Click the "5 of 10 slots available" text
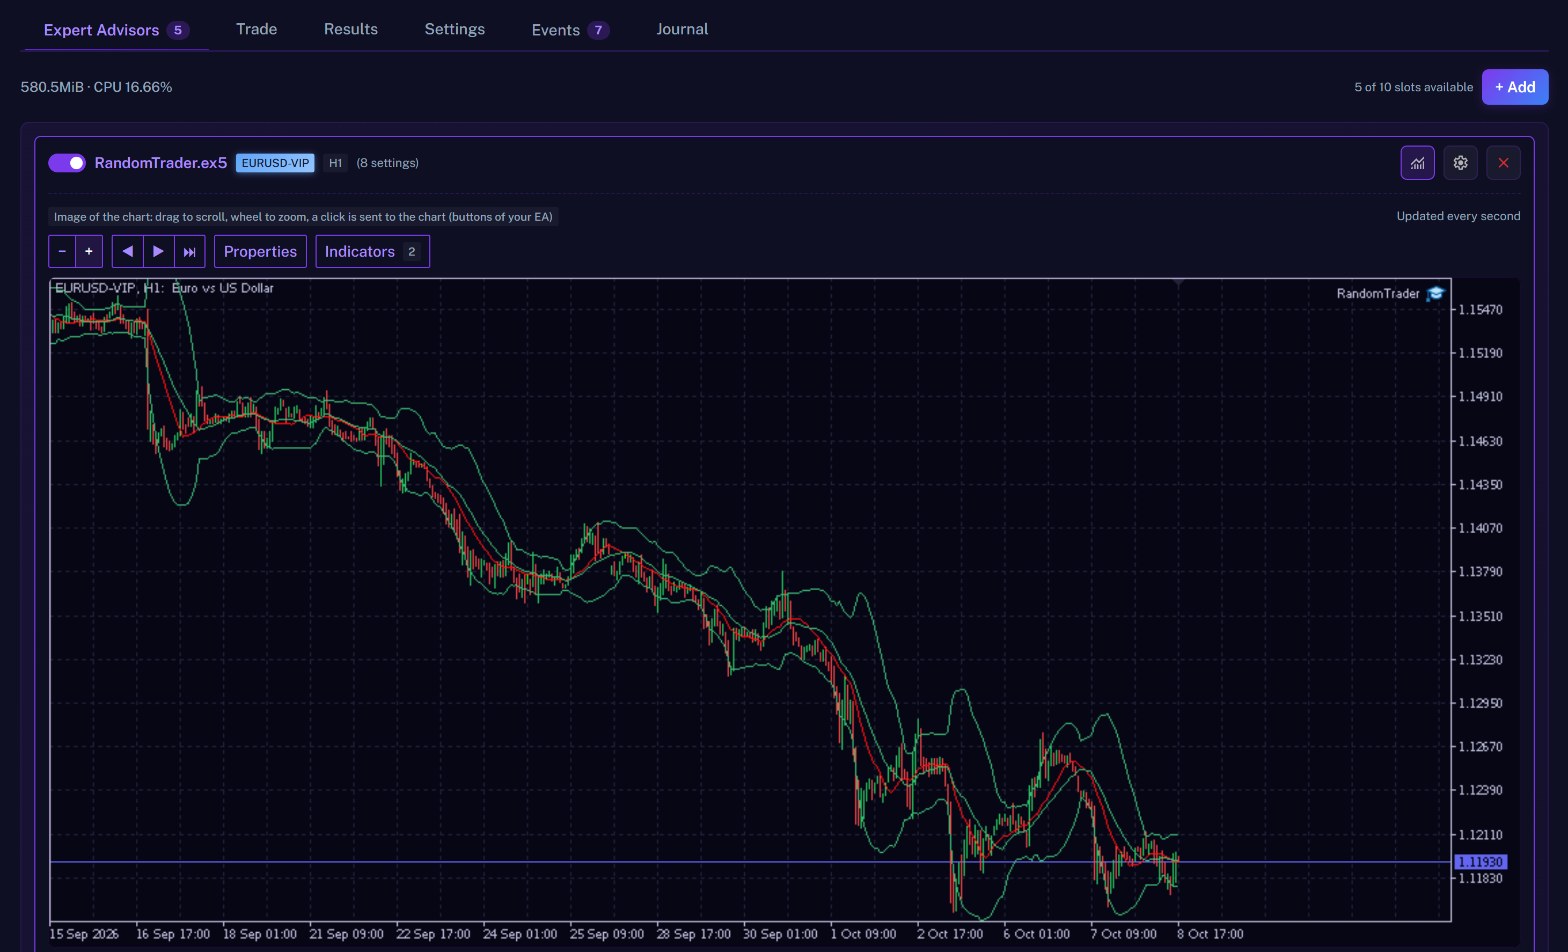Viewport: 1568px width, 952px height. click(x=1414, y=87)
